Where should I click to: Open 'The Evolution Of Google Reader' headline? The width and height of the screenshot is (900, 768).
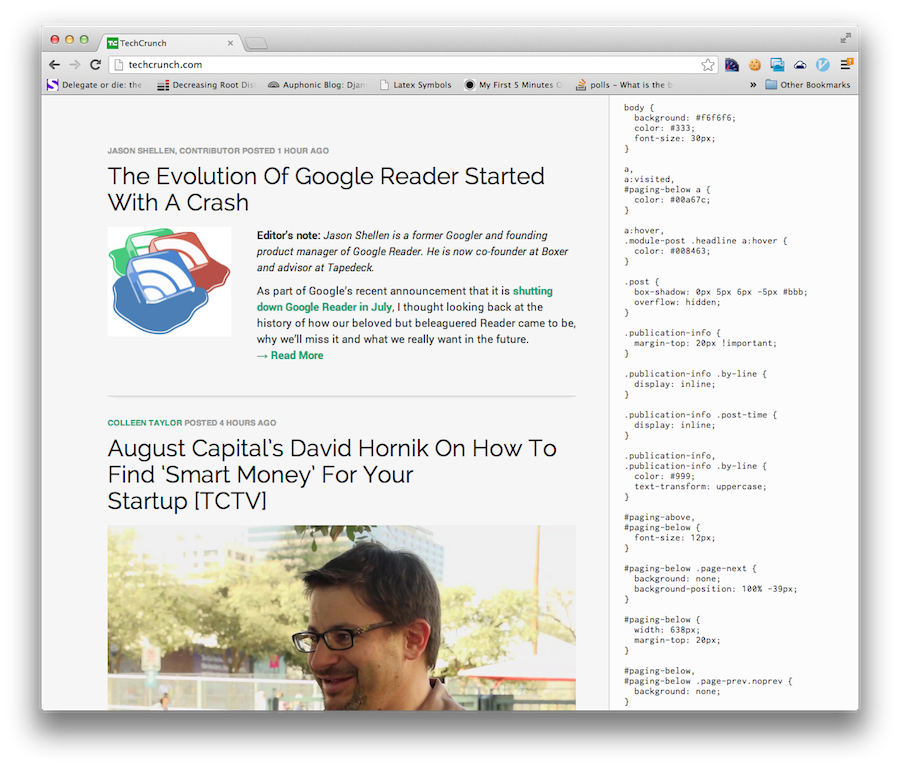coord(325,189)
